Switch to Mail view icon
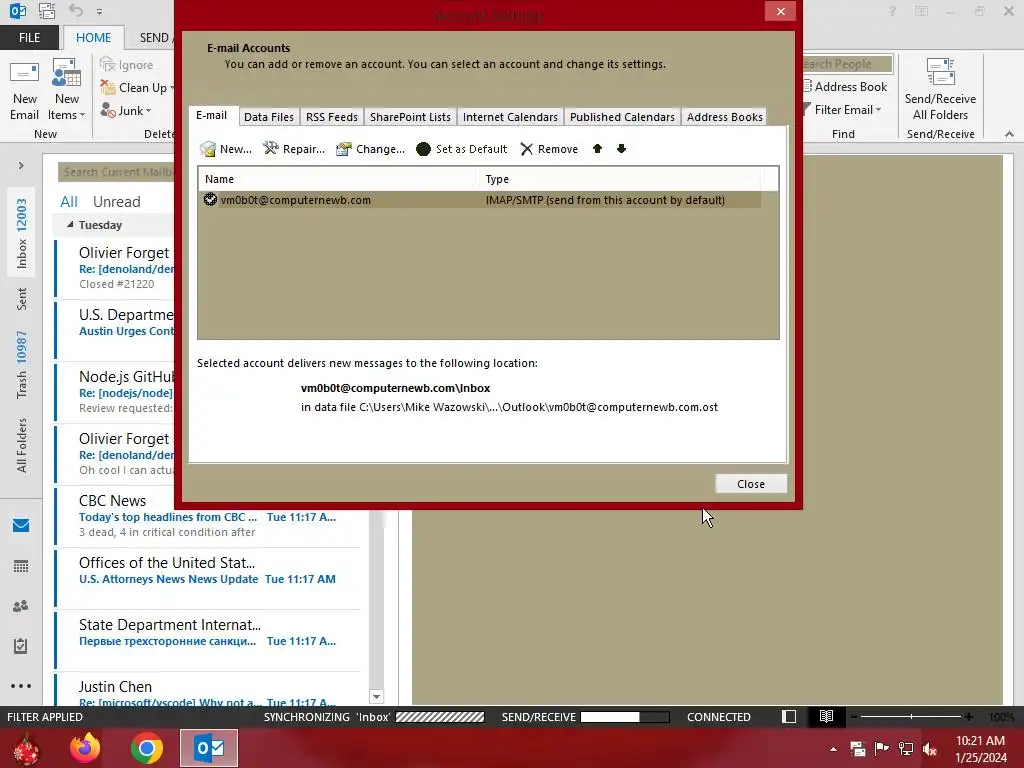Viewport: 1024px width, 768px height. click(21, 526)
